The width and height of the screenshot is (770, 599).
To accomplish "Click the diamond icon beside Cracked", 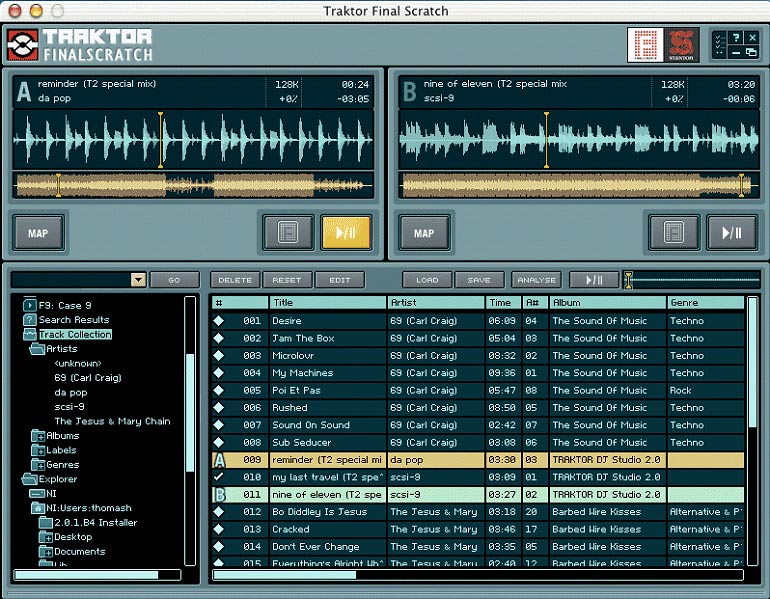I will coord(219,529).
